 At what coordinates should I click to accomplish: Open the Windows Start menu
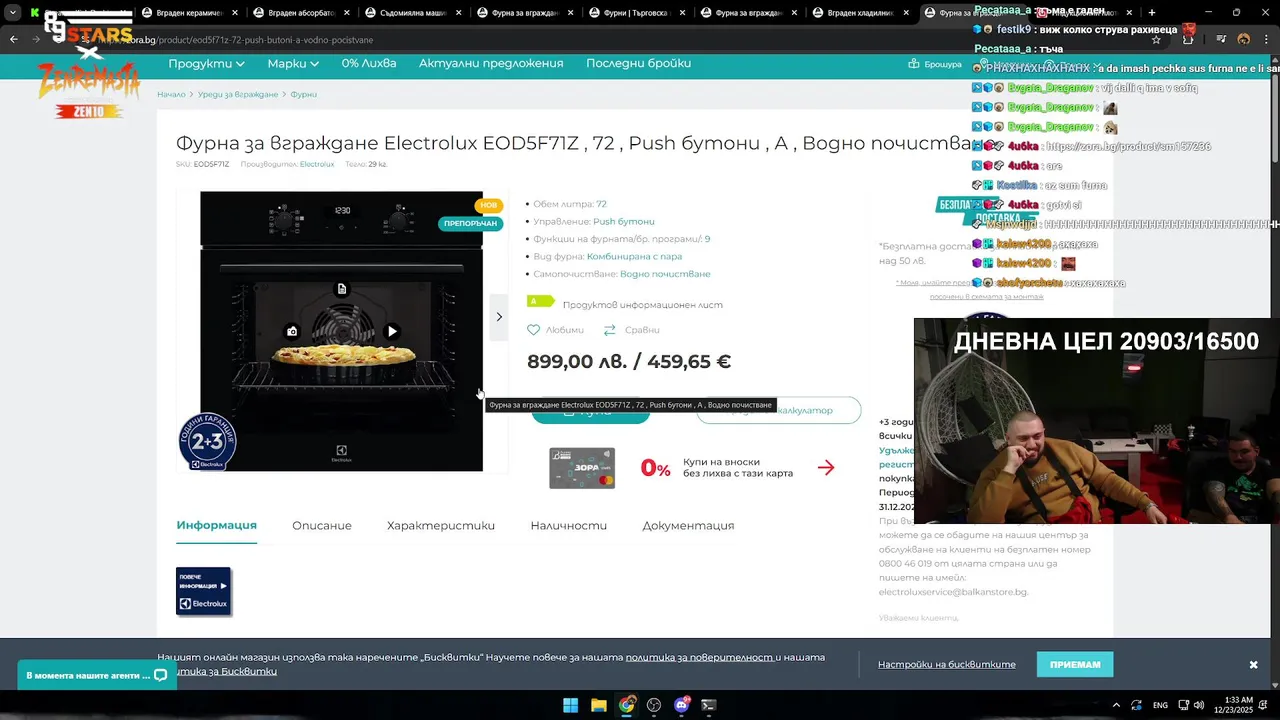(x=570, y=705)
